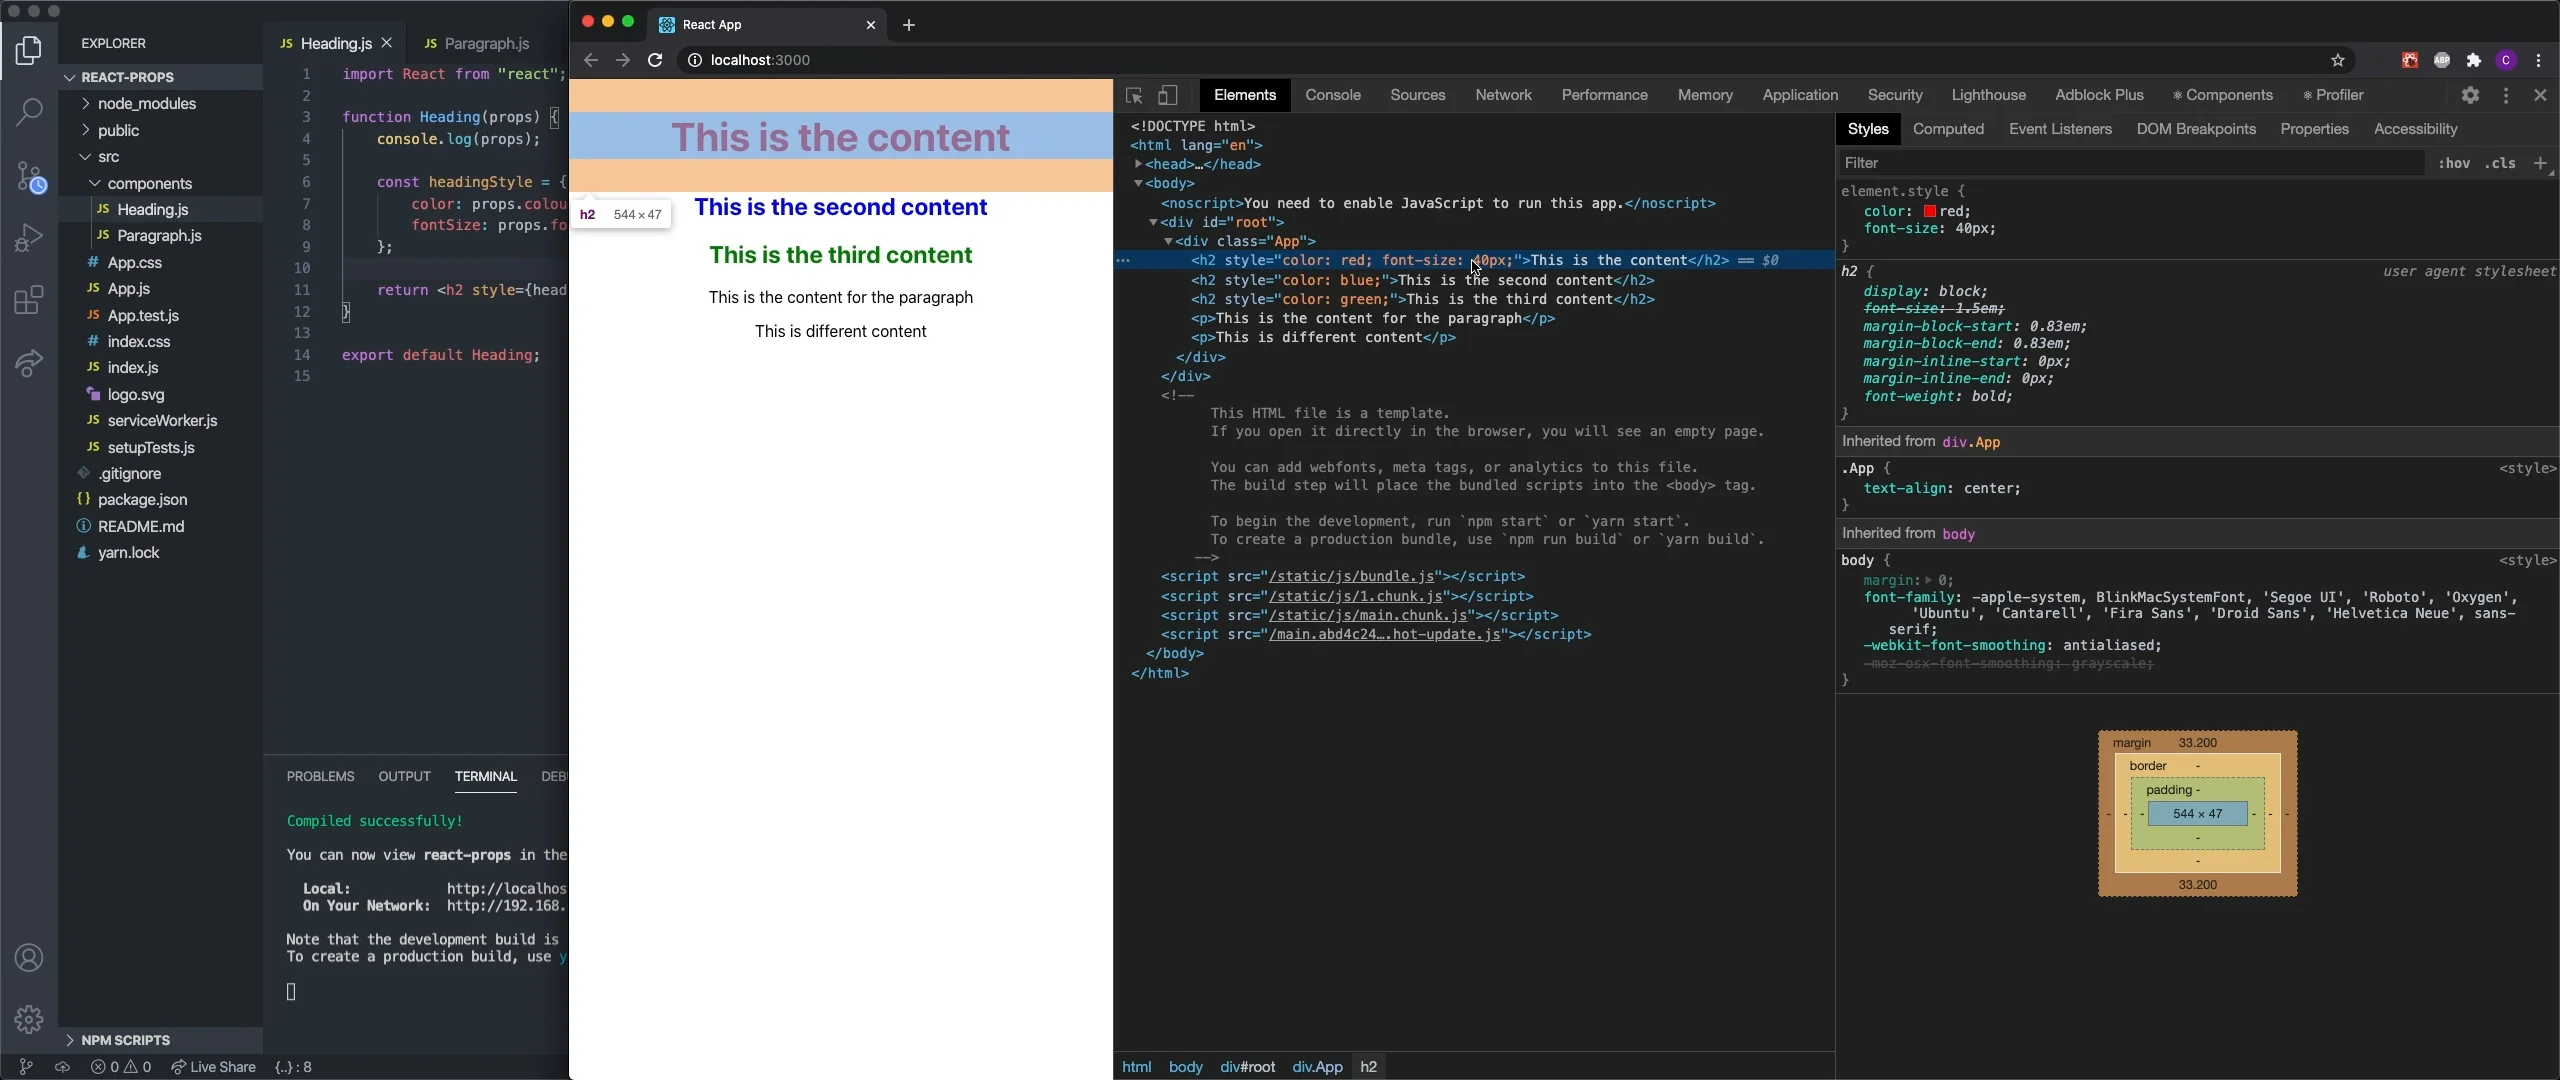
Task: Switch to the Computed tab in Styles sidebar
Action: (x=1947, y=129)
